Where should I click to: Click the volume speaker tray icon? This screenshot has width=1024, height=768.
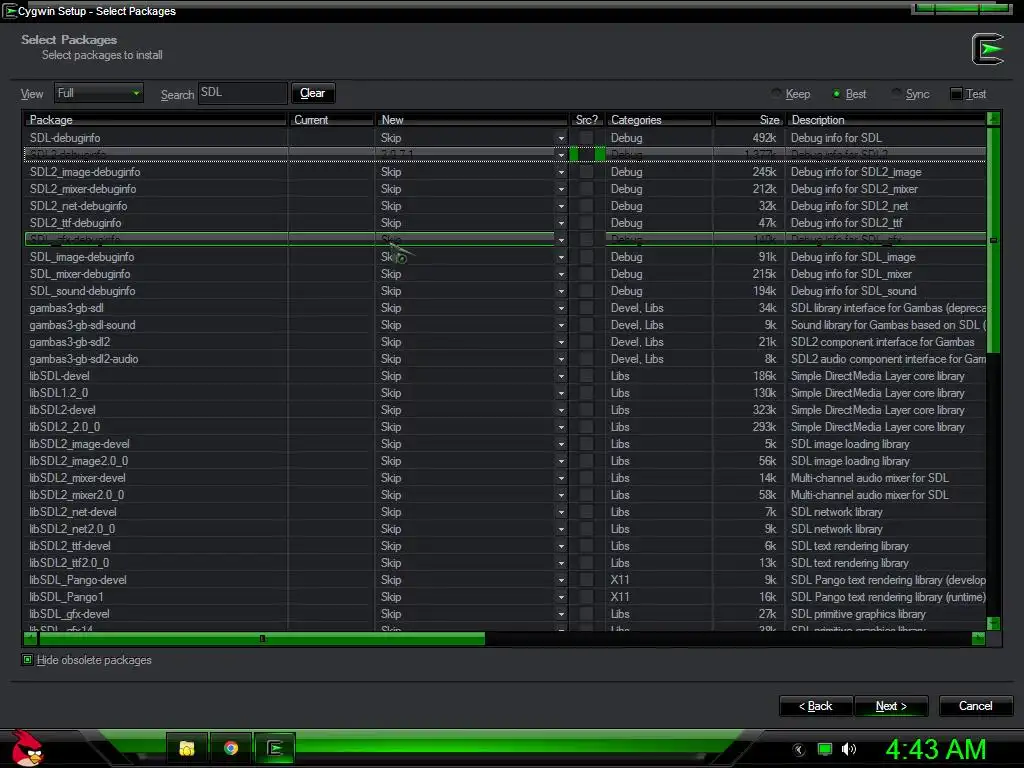click(849, 749)
